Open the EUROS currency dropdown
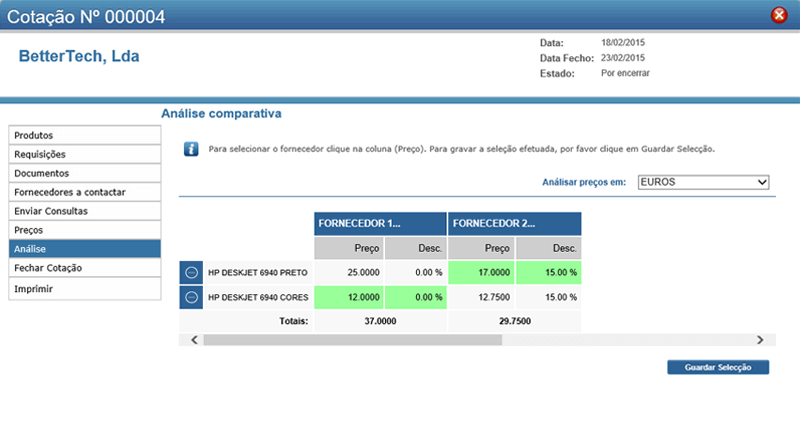The width and height of the screenshot is (800, 441). (x=704, y=182)
